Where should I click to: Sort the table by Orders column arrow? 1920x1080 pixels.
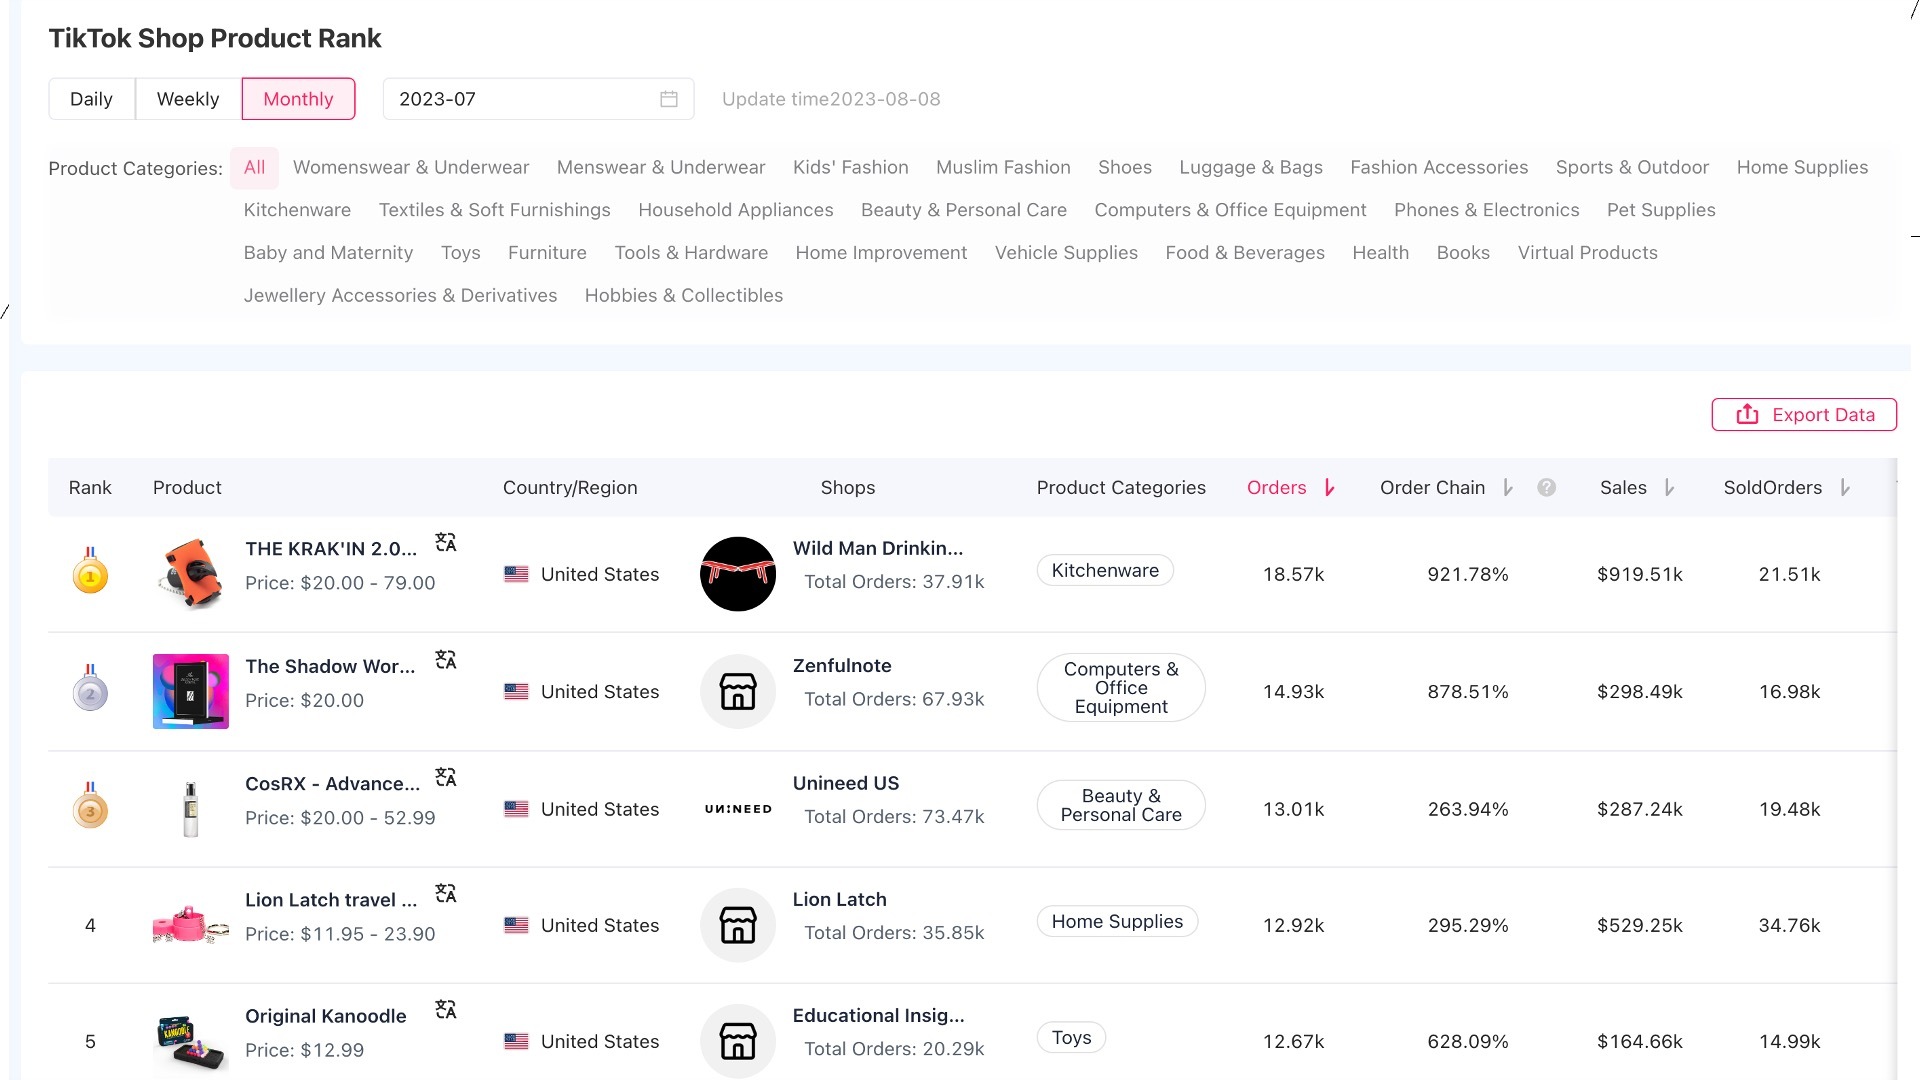tap(1329, 488)
